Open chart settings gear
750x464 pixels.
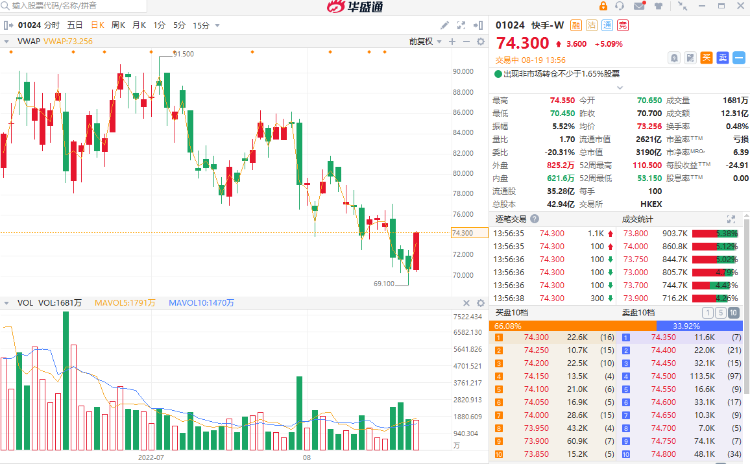click(483, 41)
